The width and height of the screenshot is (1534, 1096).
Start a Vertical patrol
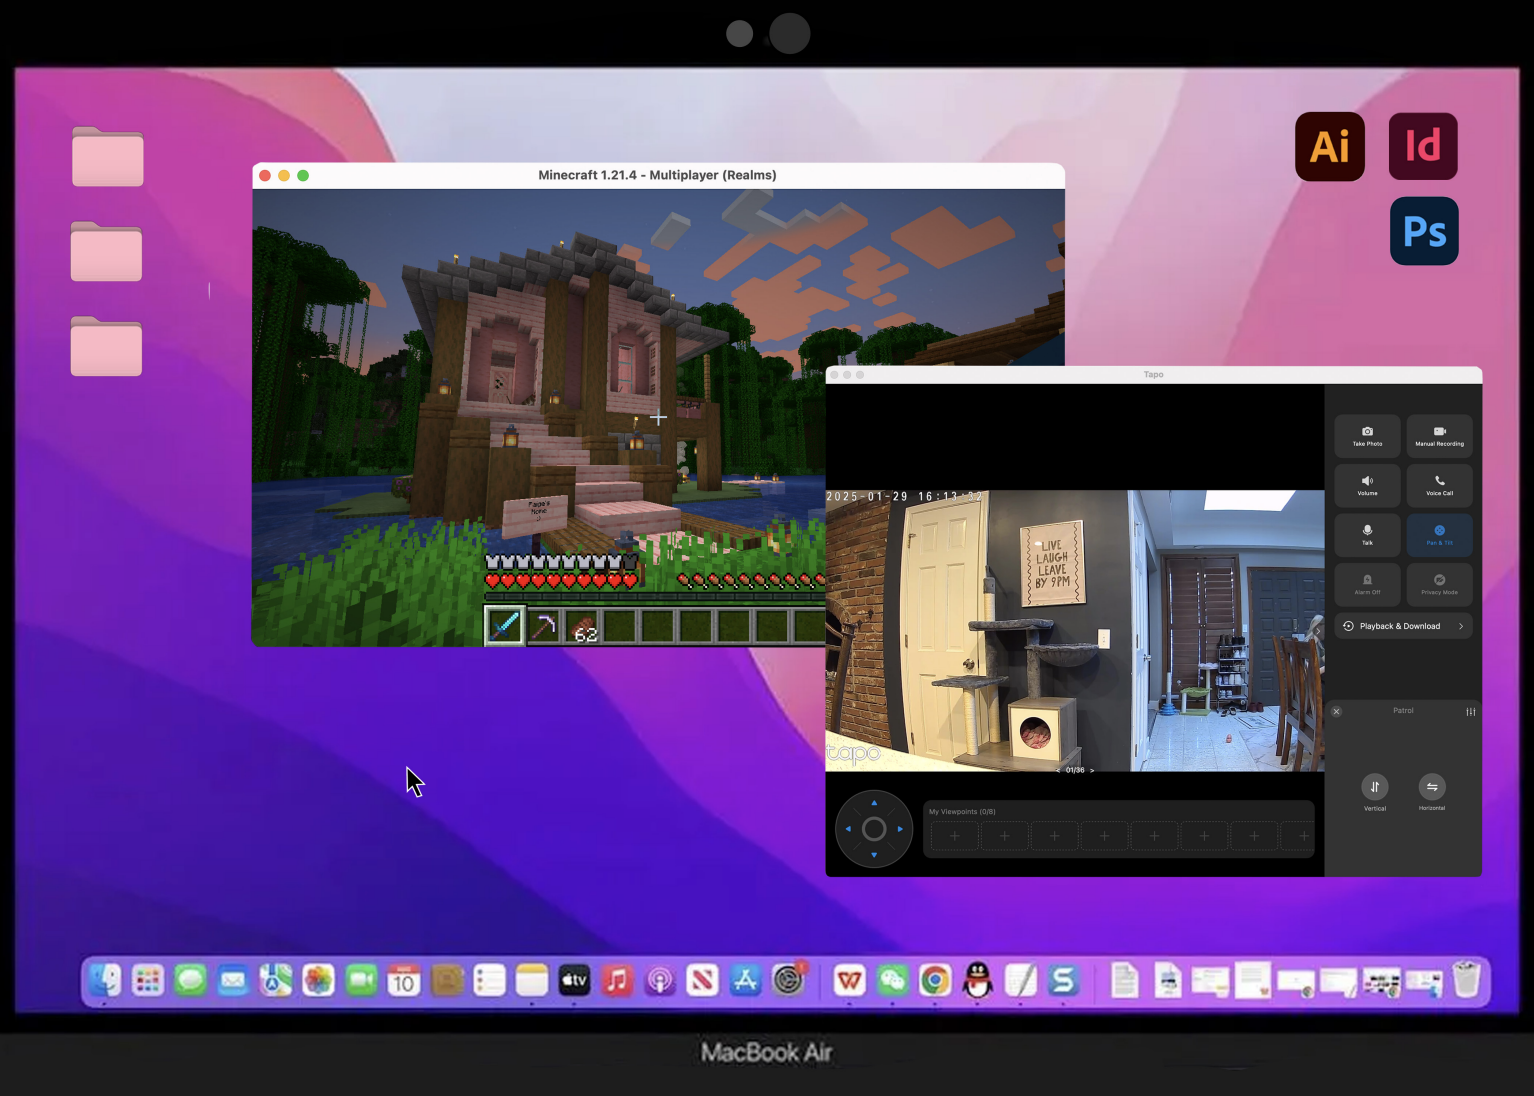(1375, 787)
